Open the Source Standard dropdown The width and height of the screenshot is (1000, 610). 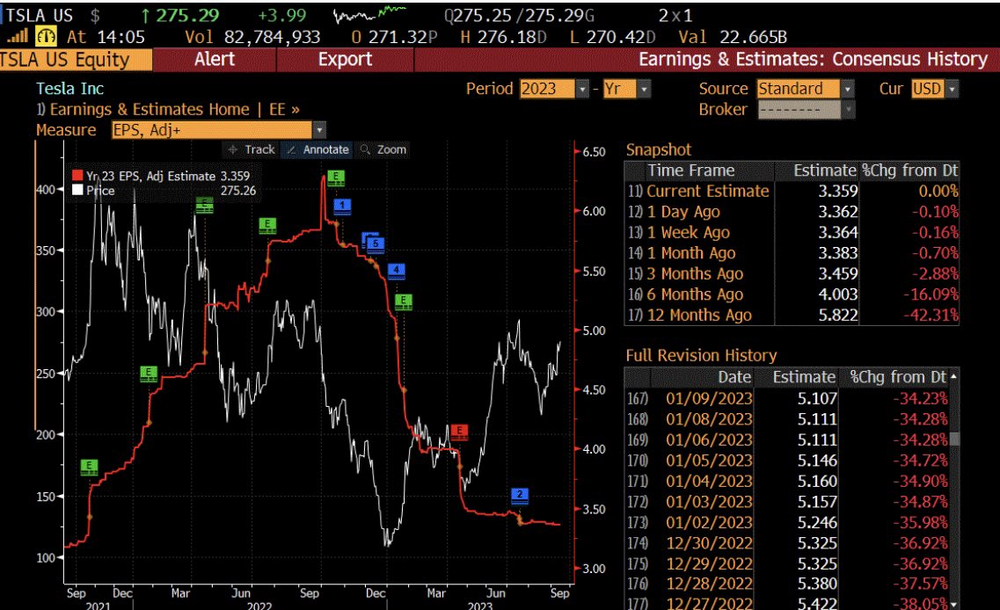(848, 89)
